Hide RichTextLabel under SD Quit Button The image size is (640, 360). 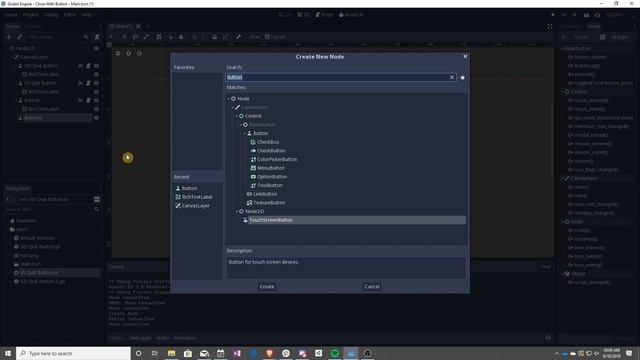point(96,74)
